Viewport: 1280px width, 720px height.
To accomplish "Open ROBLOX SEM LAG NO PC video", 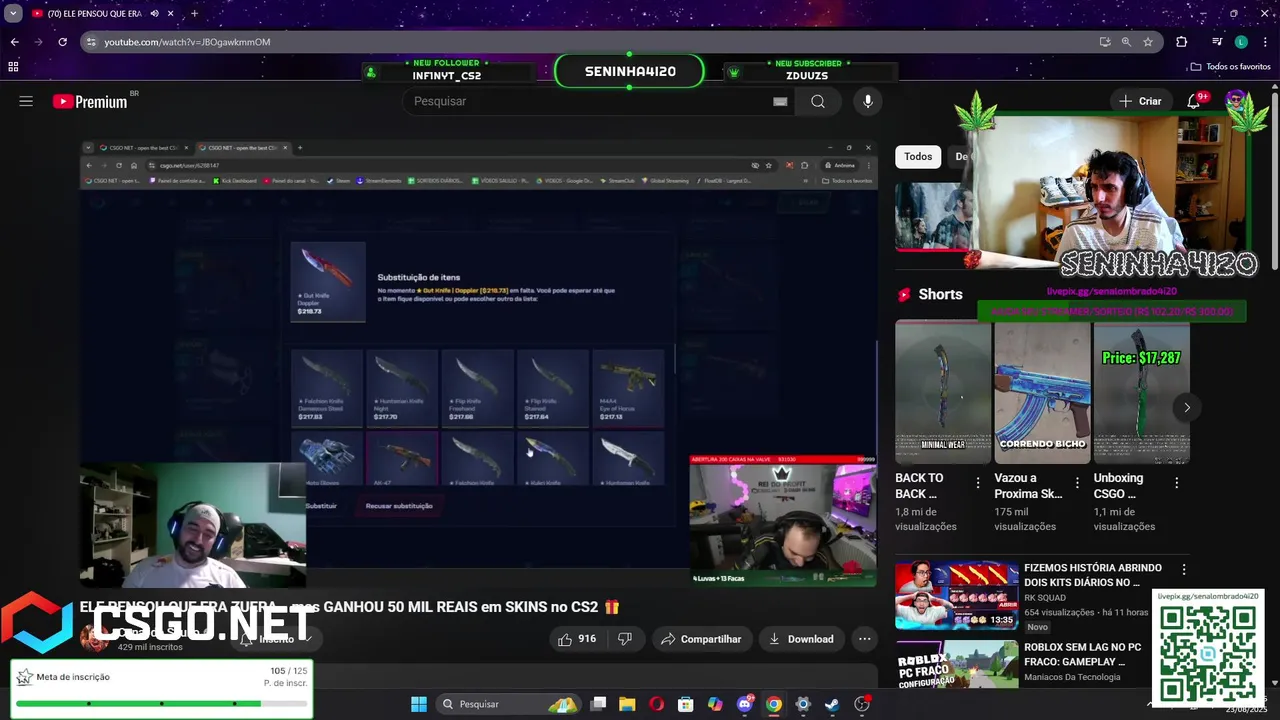I will (1083, 655).
